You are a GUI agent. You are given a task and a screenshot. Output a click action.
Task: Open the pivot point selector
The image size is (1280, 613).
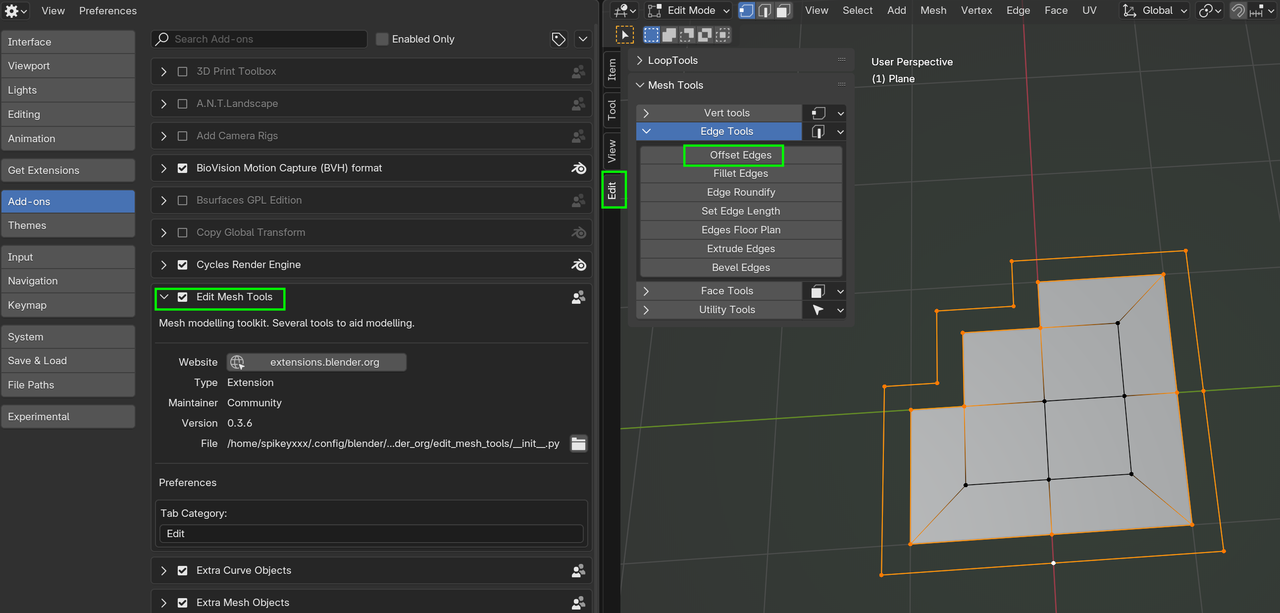coord(1211,11)
